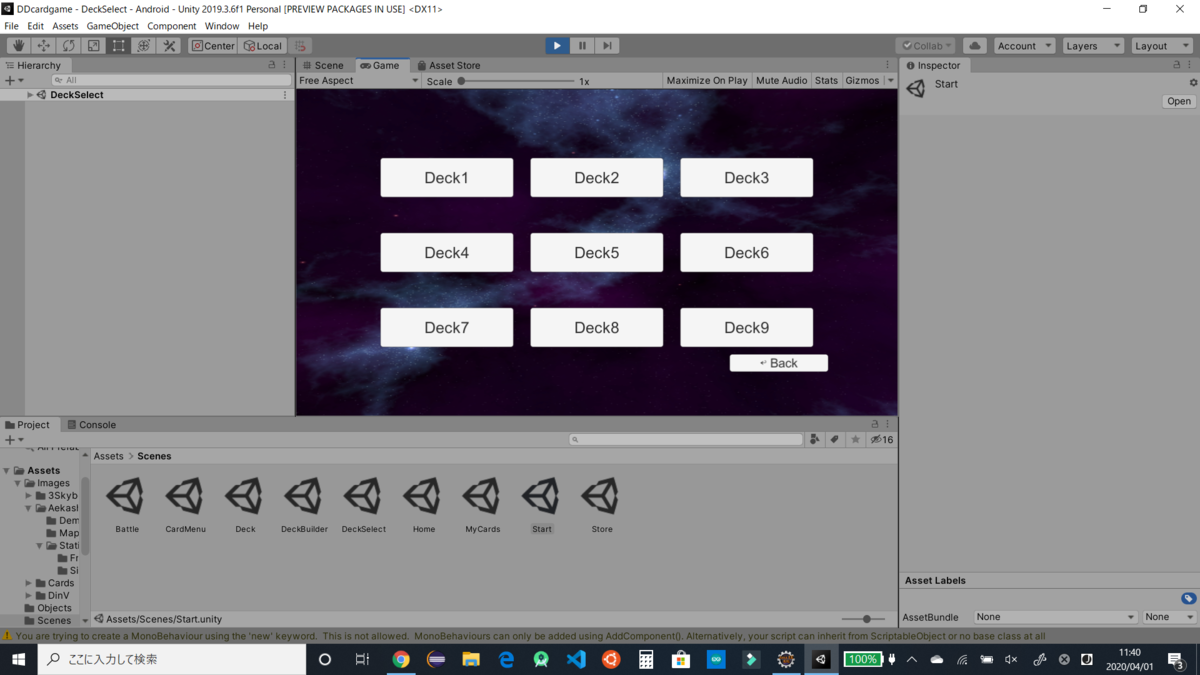Open Chrome from taskbar
Viewport: 1200px width, 675px height.
(x=401, y=660)
